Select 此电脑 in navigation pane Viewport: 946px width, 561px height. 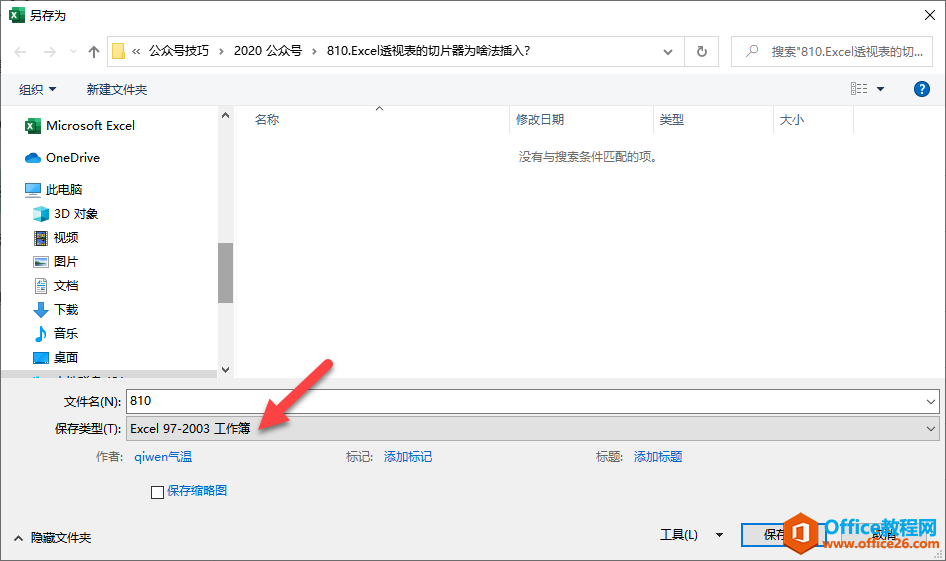(x=53, y=189)
